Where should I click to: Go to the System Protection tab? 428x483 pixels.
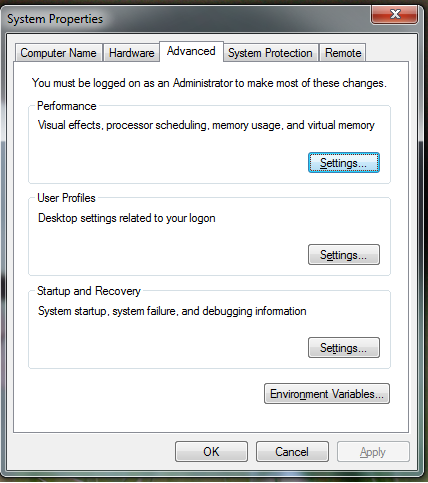tap(270, 53)
